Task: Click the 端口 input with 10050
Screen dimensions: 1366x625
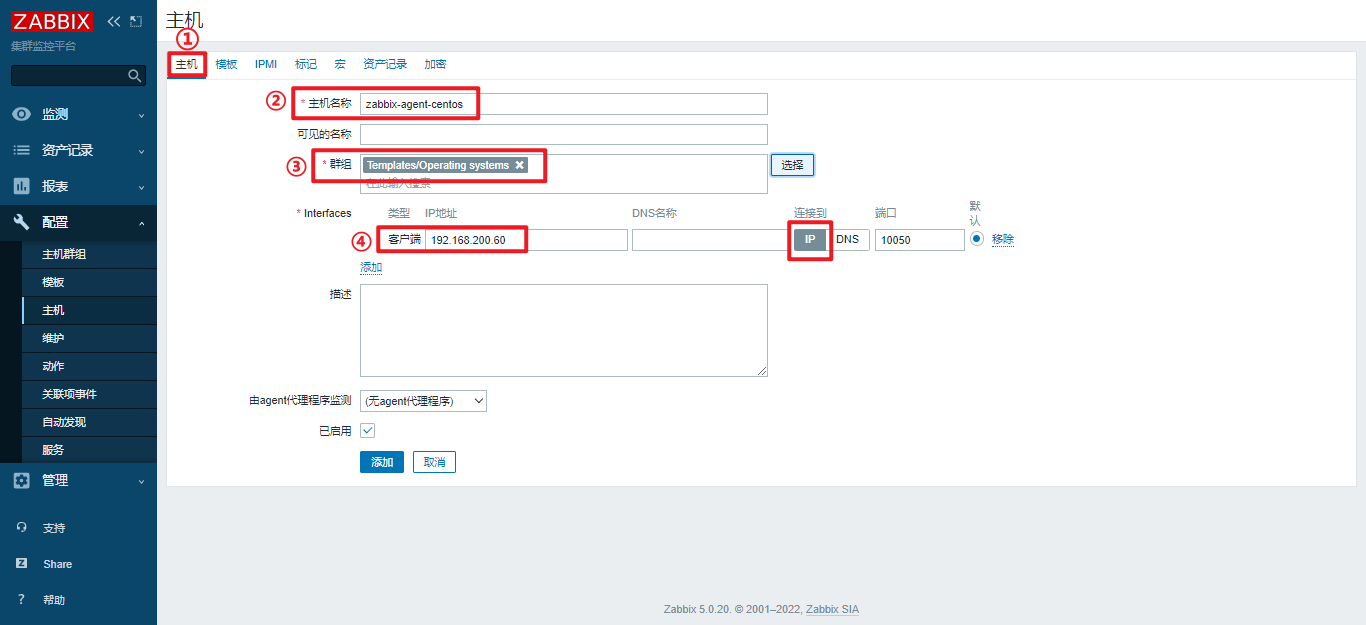Action: point(920,240)
